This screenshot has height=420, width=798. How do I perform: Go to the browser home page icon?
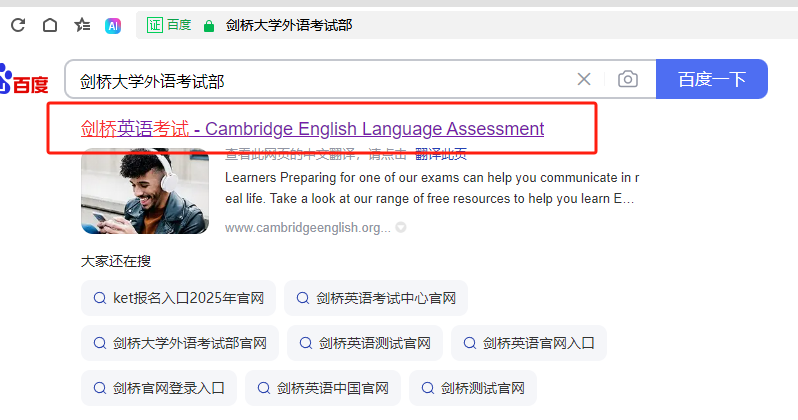pos(50,25)
